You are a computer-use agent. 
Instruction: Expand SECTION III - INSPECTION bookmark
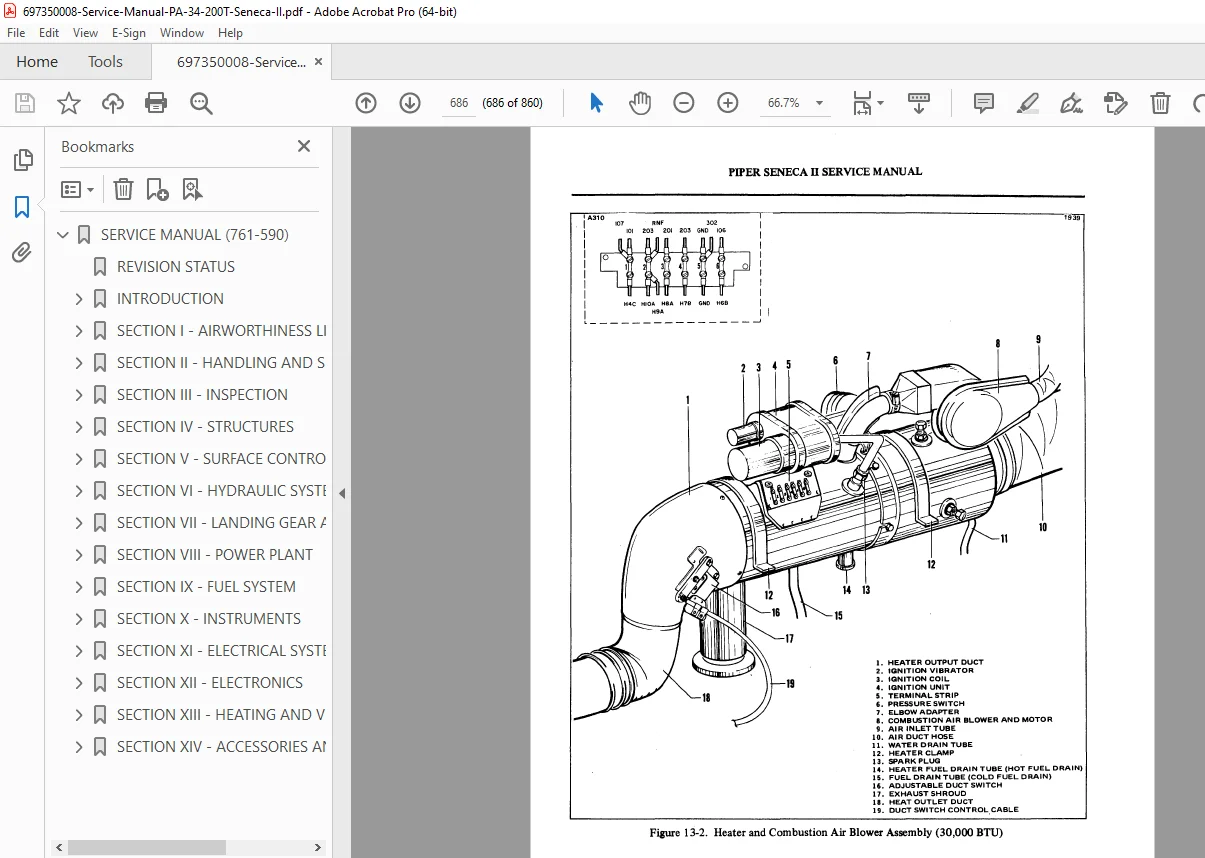coord(80,395)
